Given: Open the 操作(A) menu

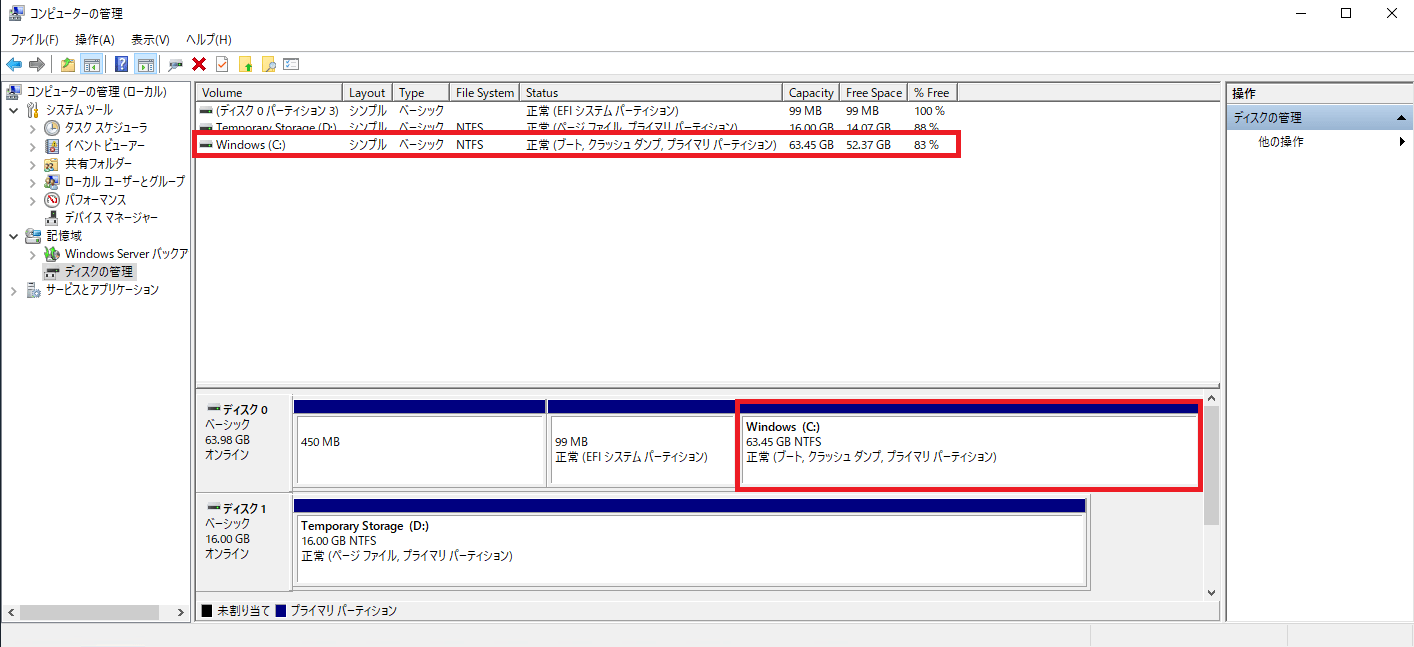Looking at the screenshot, I should (95, 39).
